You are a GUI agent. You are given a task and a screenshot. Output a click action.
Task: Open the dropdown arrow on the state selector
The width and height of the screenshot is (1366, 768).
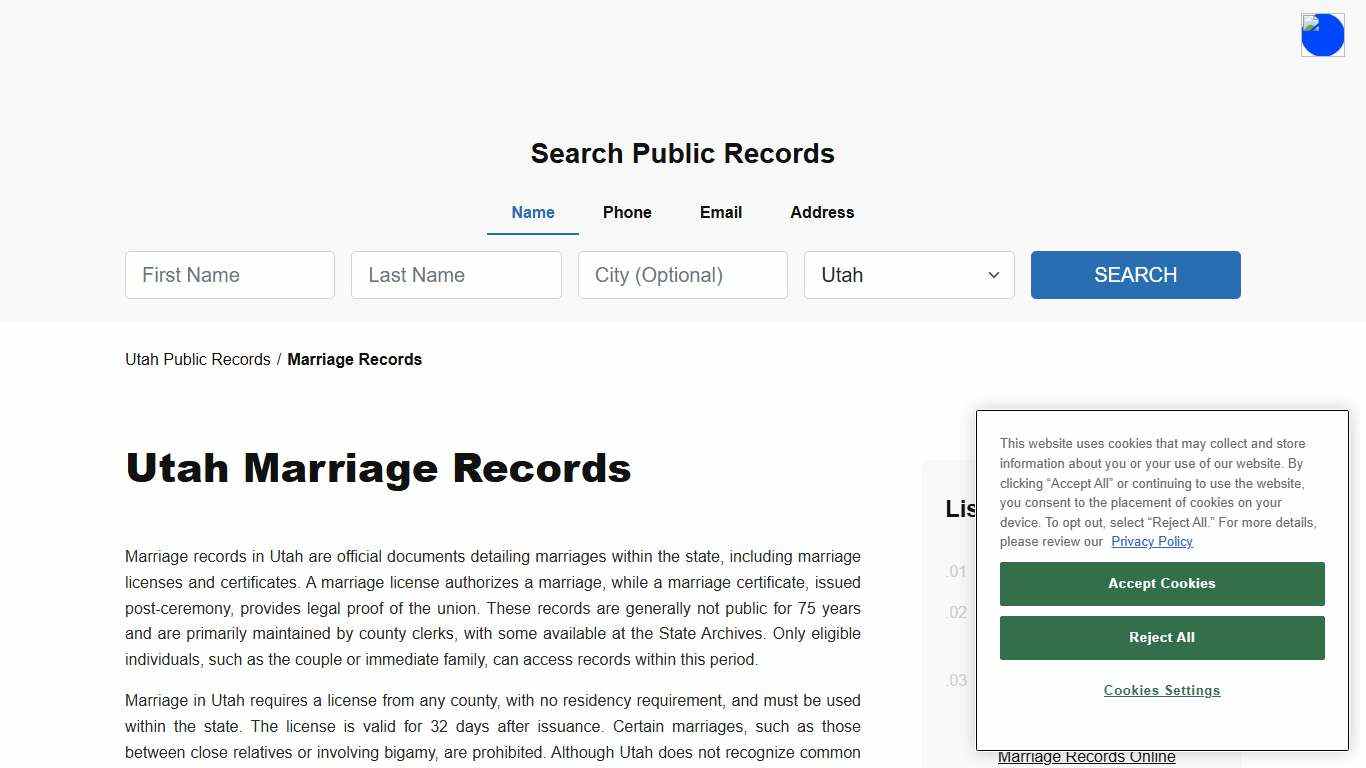[x=993, y=275]
